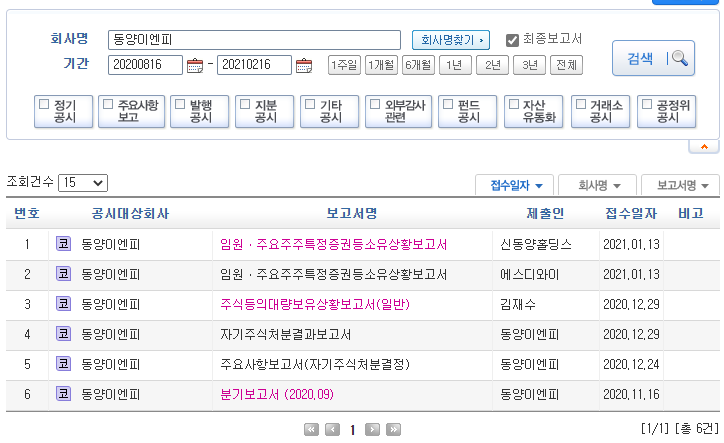The width and height of the screenshot is (724, 443).
Task: Check the 기타공시 checkbox
Action: point(310,104)
